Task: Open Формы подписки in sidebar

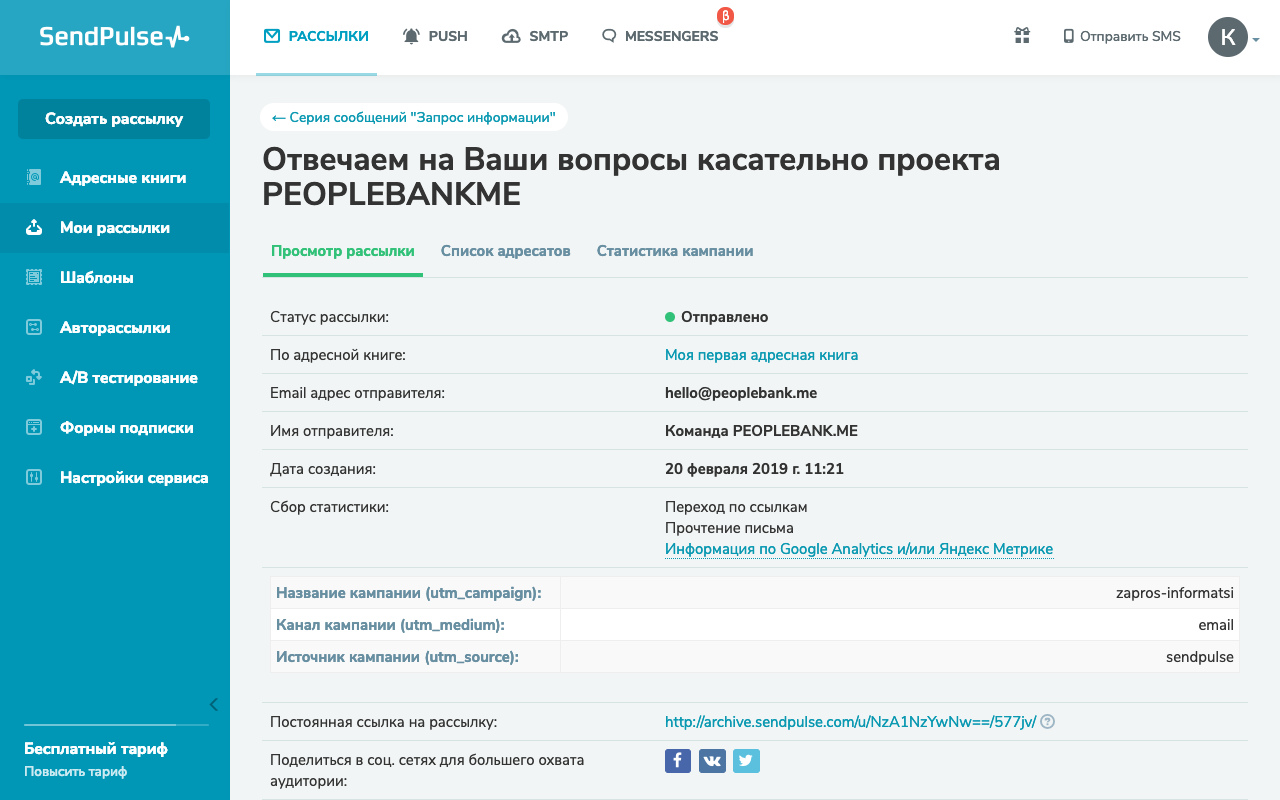Action: [x=126, y=428]
